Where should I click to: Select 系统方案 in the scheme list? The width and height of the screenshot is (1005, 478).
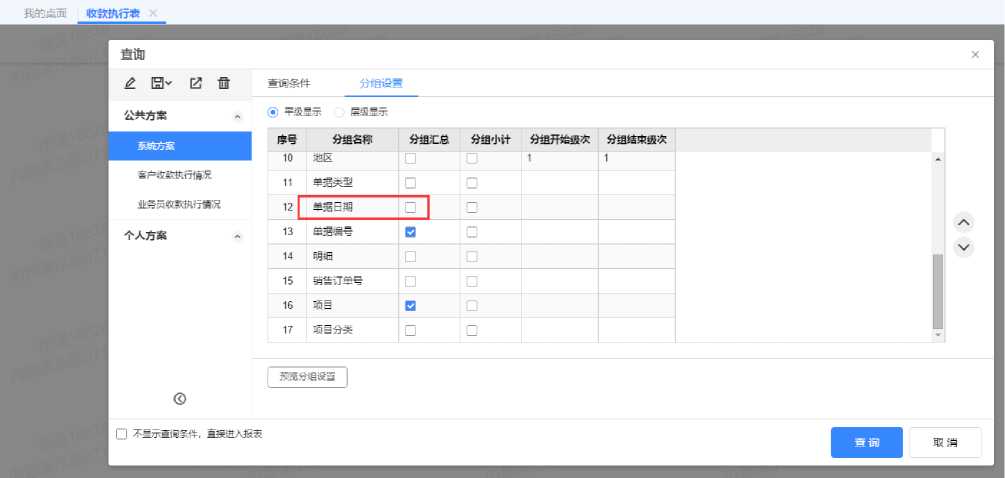(180, 146)
